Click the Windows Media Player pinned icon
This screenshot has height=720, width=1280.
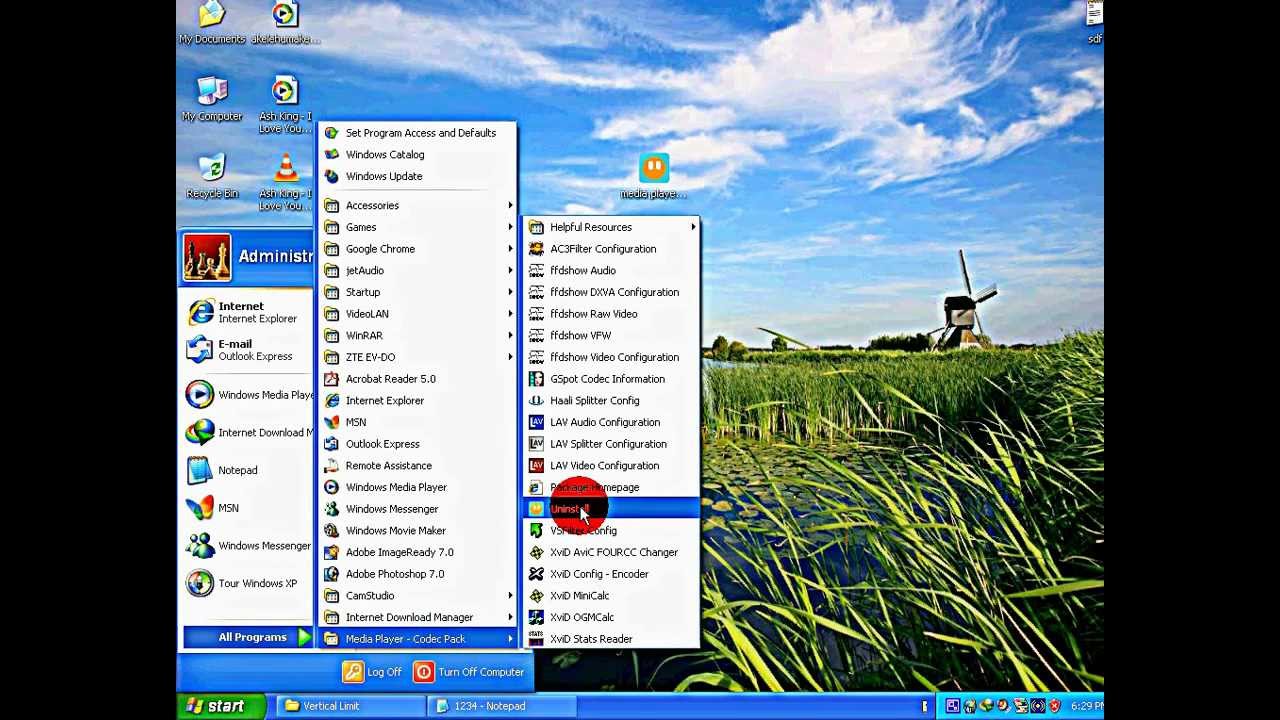tap(200, 395)
